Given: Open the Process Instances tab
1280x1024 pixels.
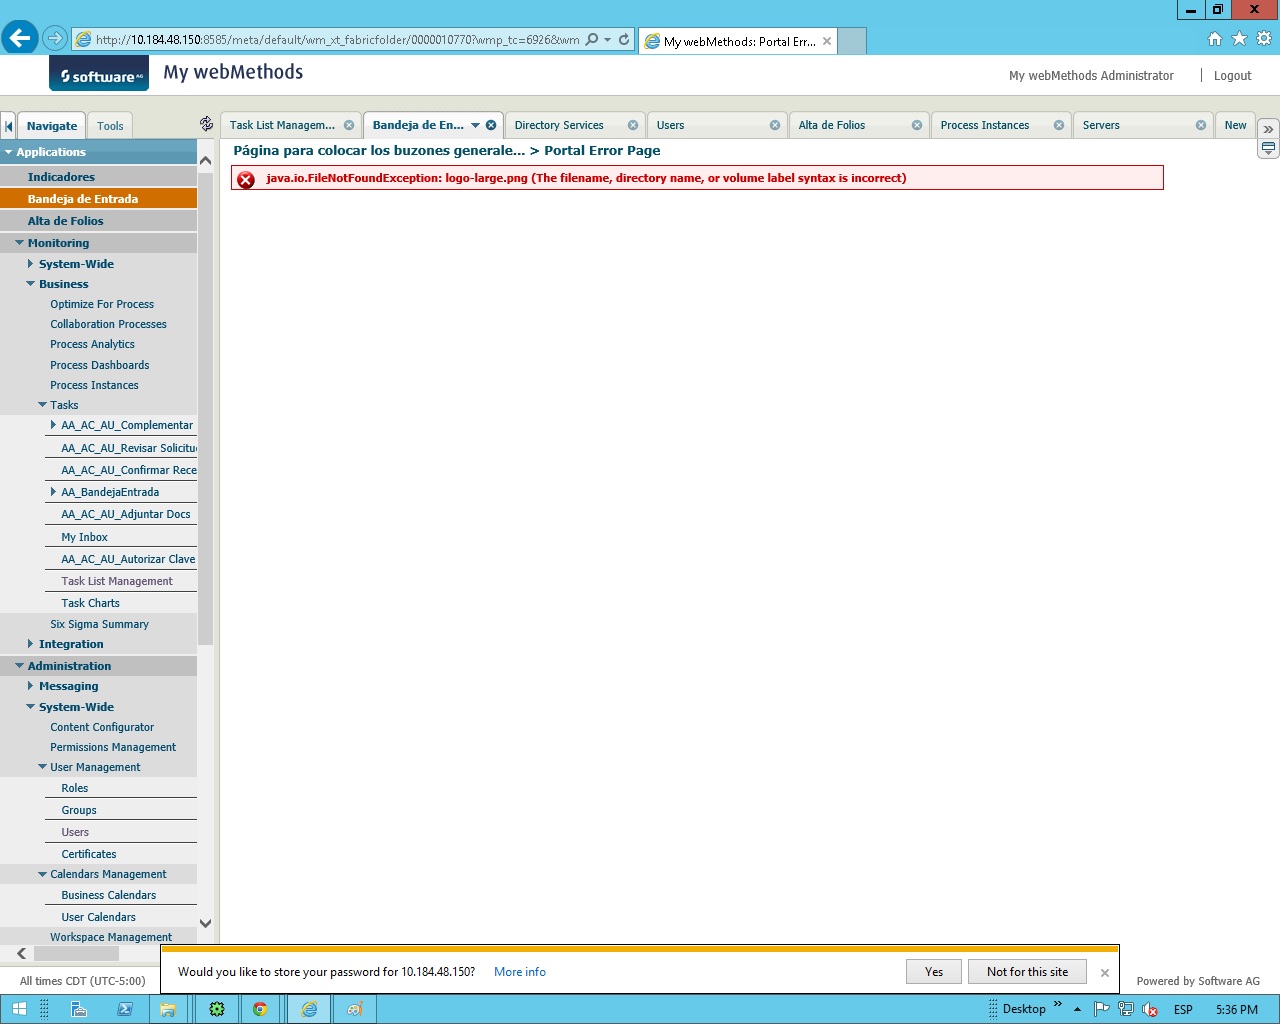Looking at the screenshot, I should point(985,125).
